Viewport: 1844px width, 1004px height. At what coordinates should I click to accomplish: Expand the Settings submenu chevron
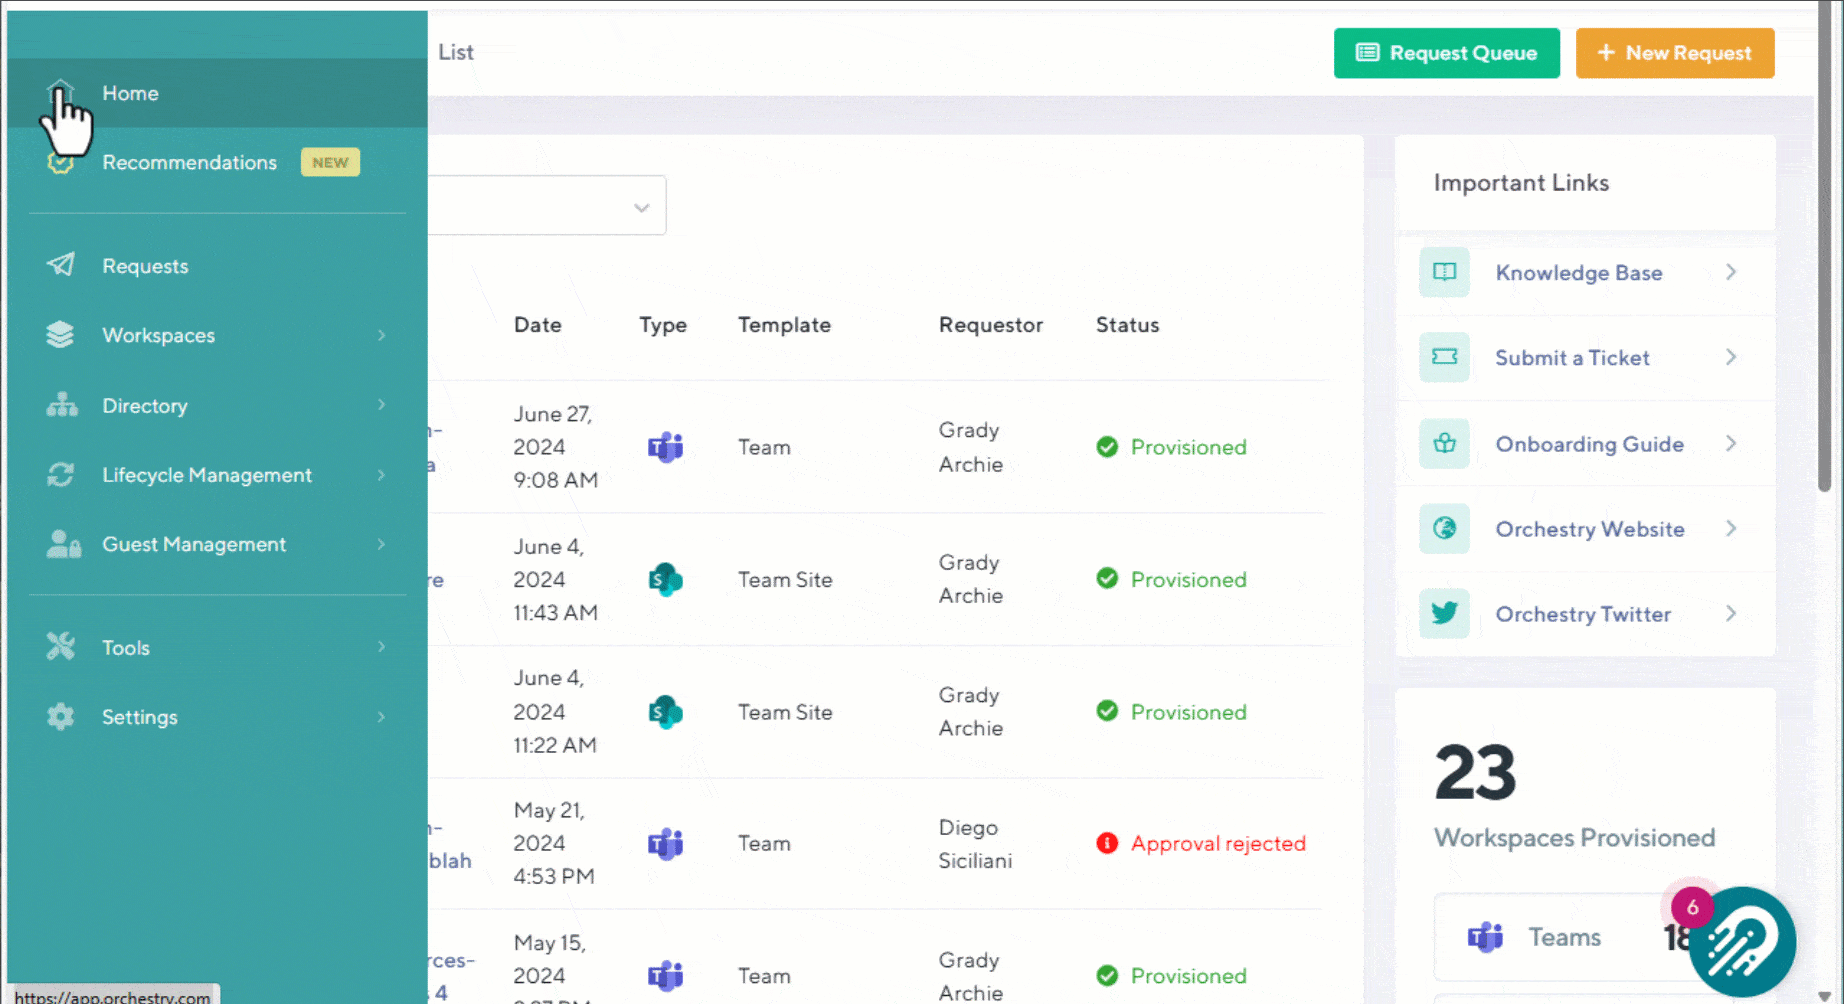381,717
